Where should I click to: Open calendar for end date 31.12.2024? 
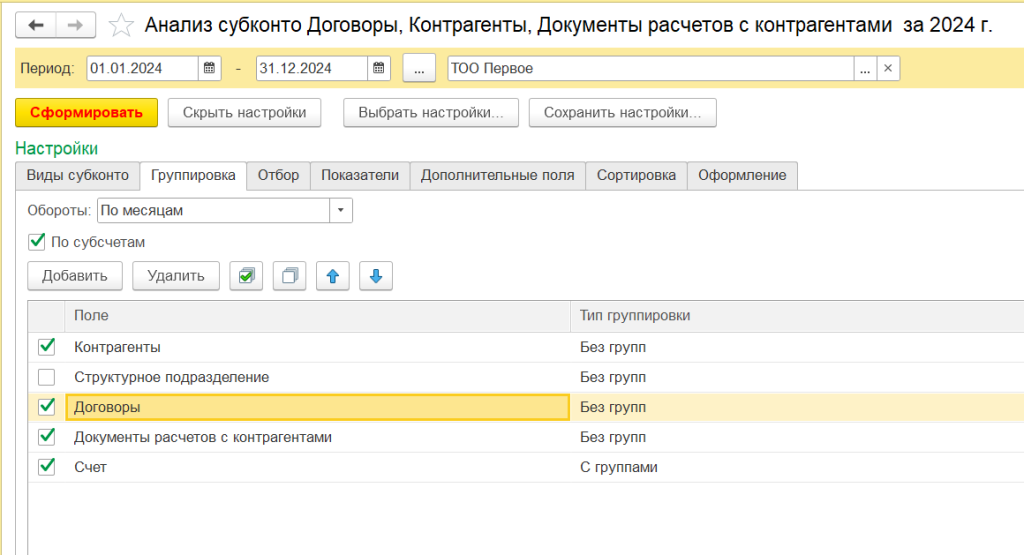pyautogui.click(x=379, y=69)
